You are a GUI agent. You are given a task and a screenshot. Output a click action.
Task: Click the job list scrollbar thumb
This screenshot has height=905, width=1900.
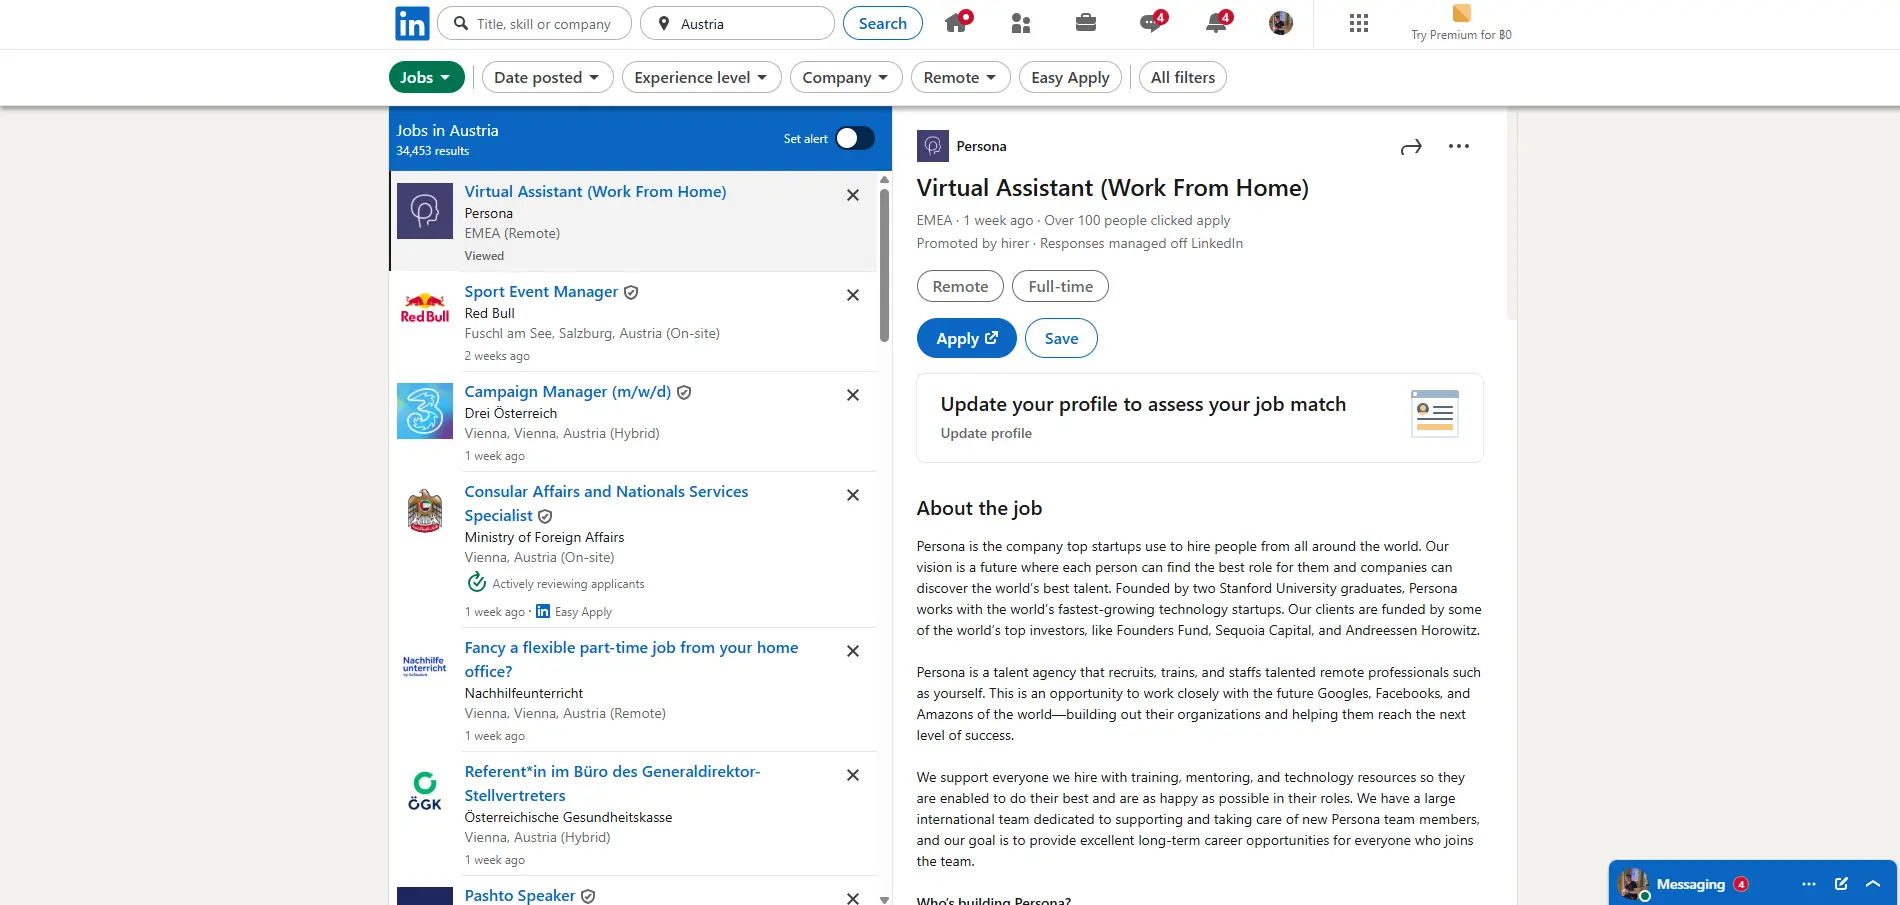click(884, 265)
